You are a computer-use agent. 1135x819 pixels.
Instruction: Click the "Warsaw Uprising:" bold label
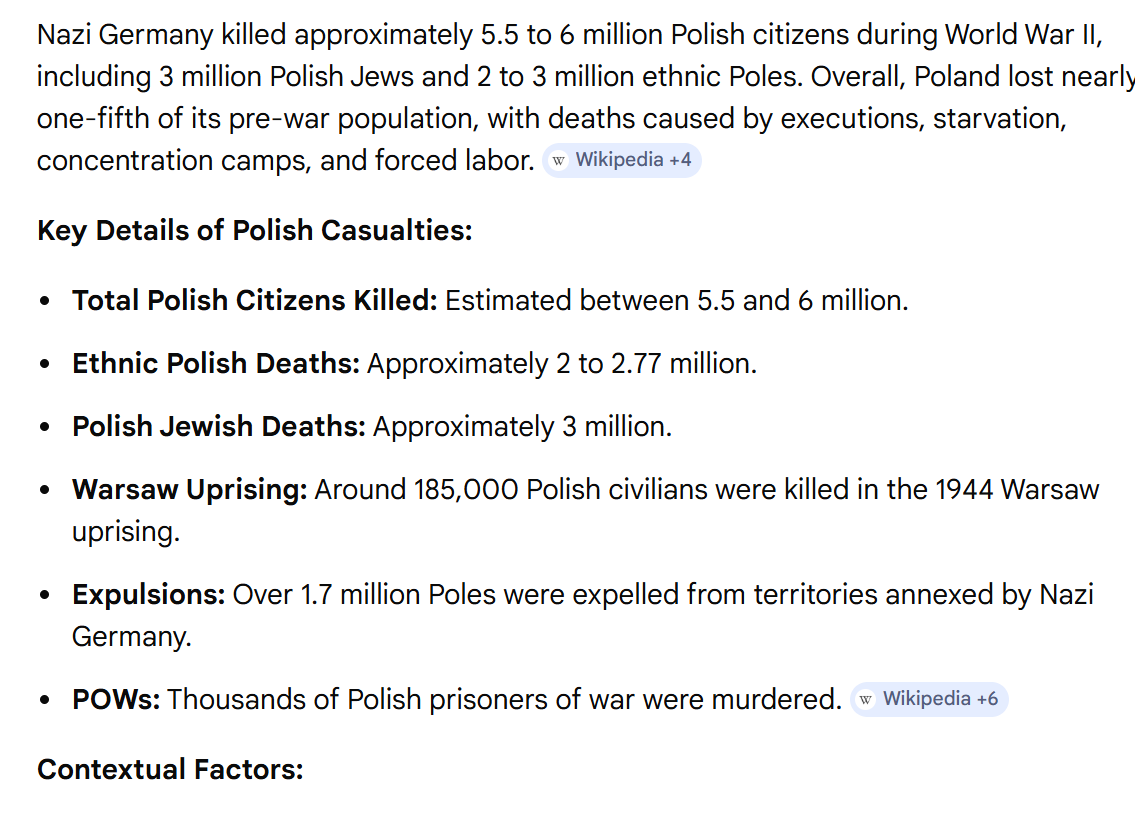pos(189,490)
